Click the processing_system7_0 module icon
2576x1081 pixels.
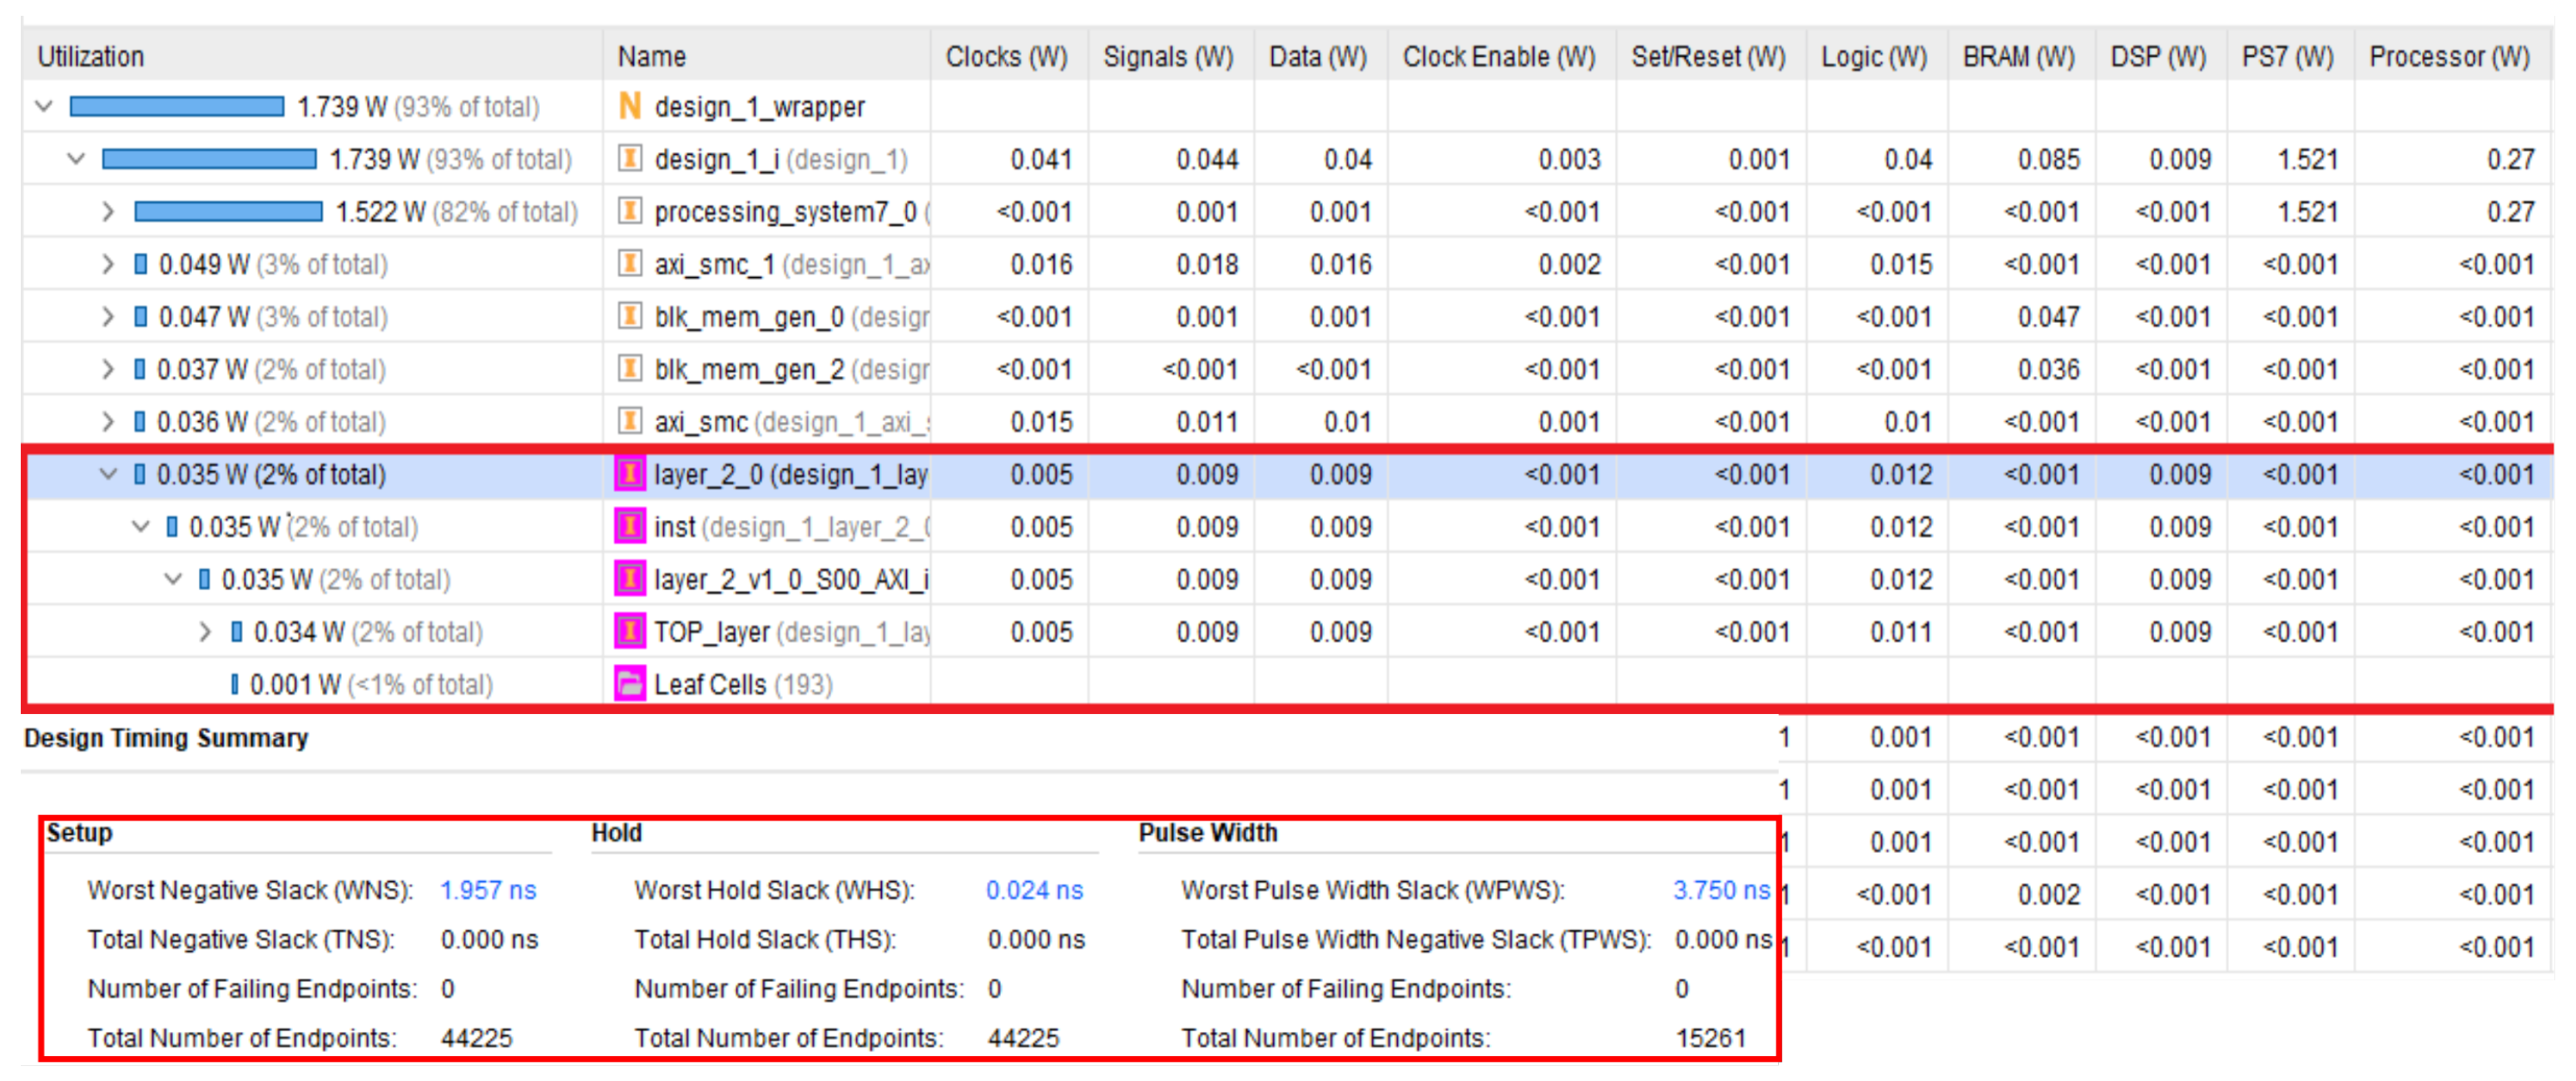[629, 211]
